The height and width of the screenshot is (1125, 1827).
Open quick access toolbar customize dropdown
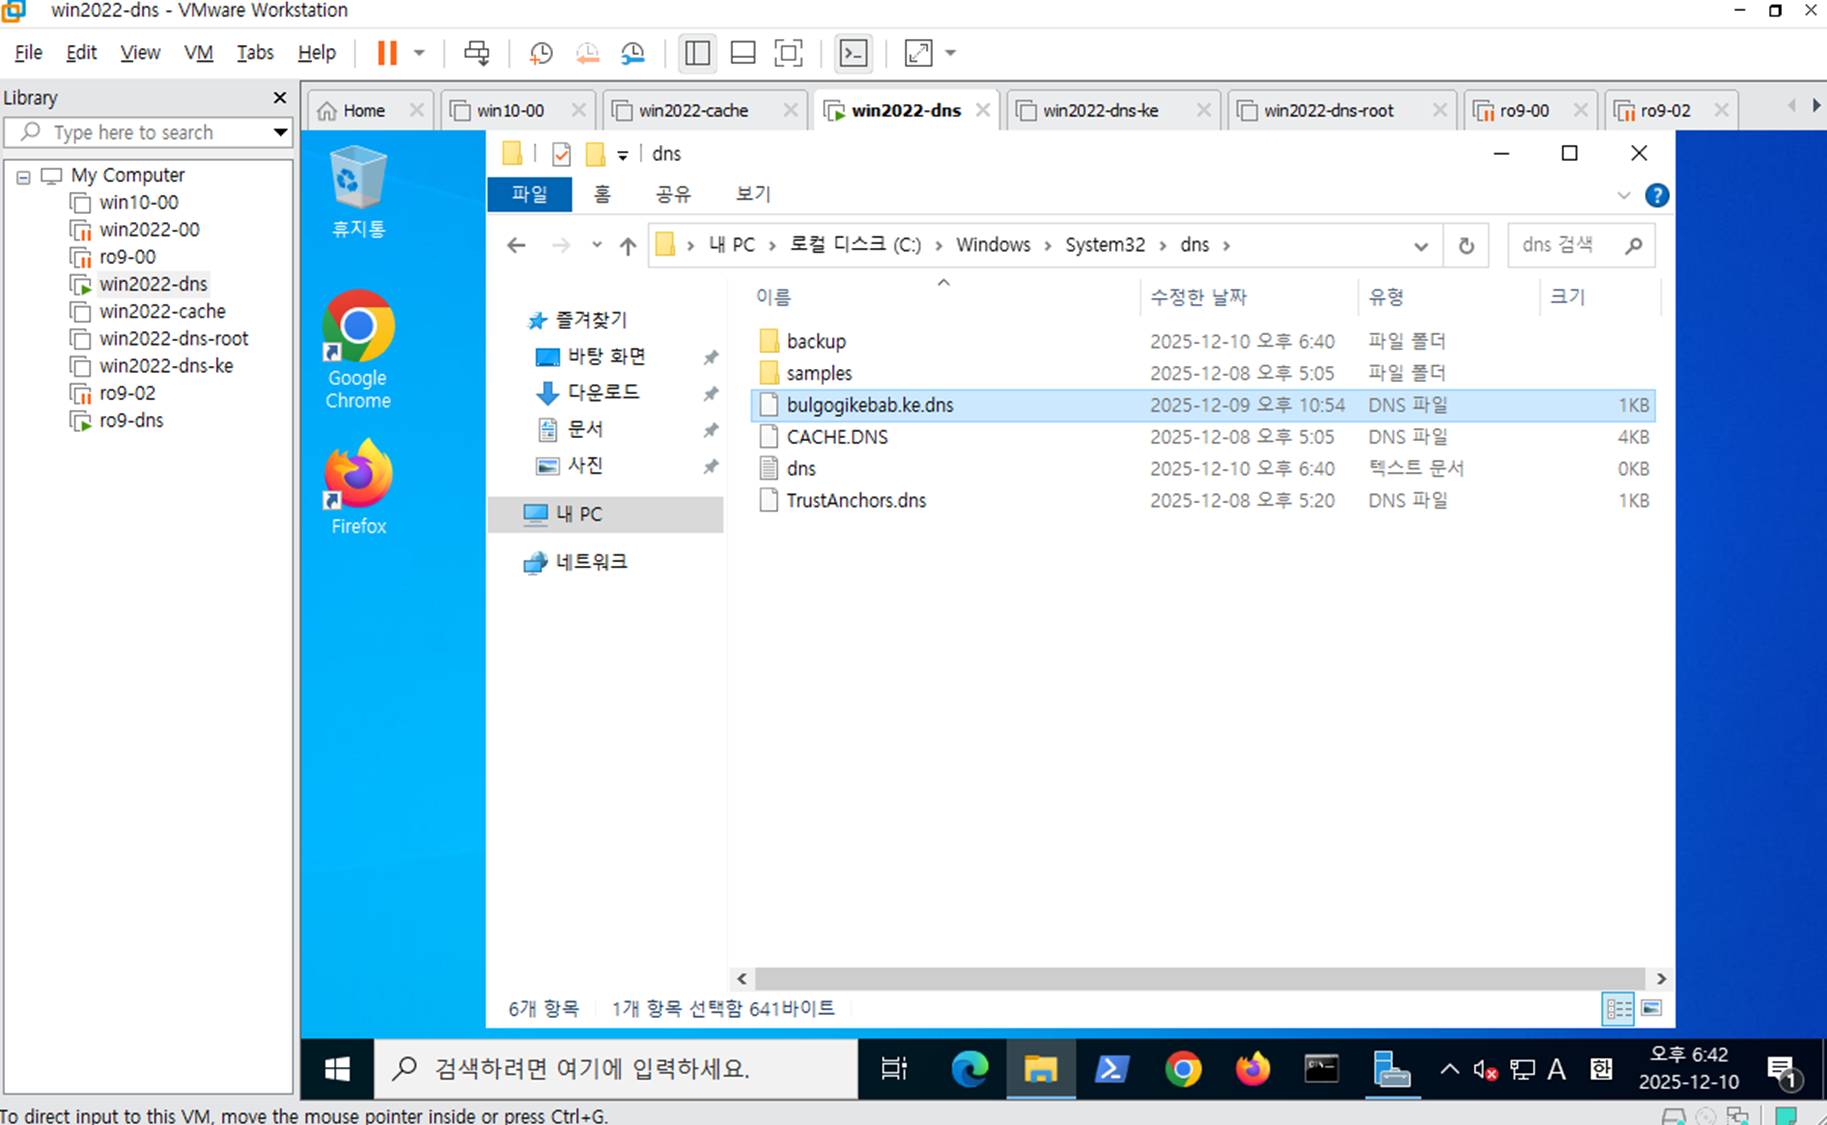pos(622,155)
